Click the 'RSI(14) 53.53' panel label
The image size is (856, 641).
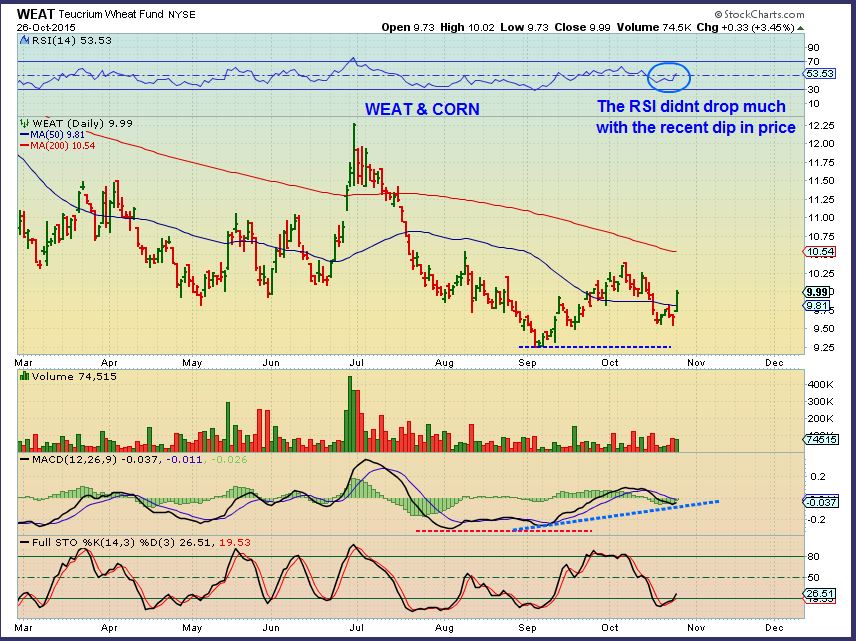pyautogui.click(x=72, y=40)
